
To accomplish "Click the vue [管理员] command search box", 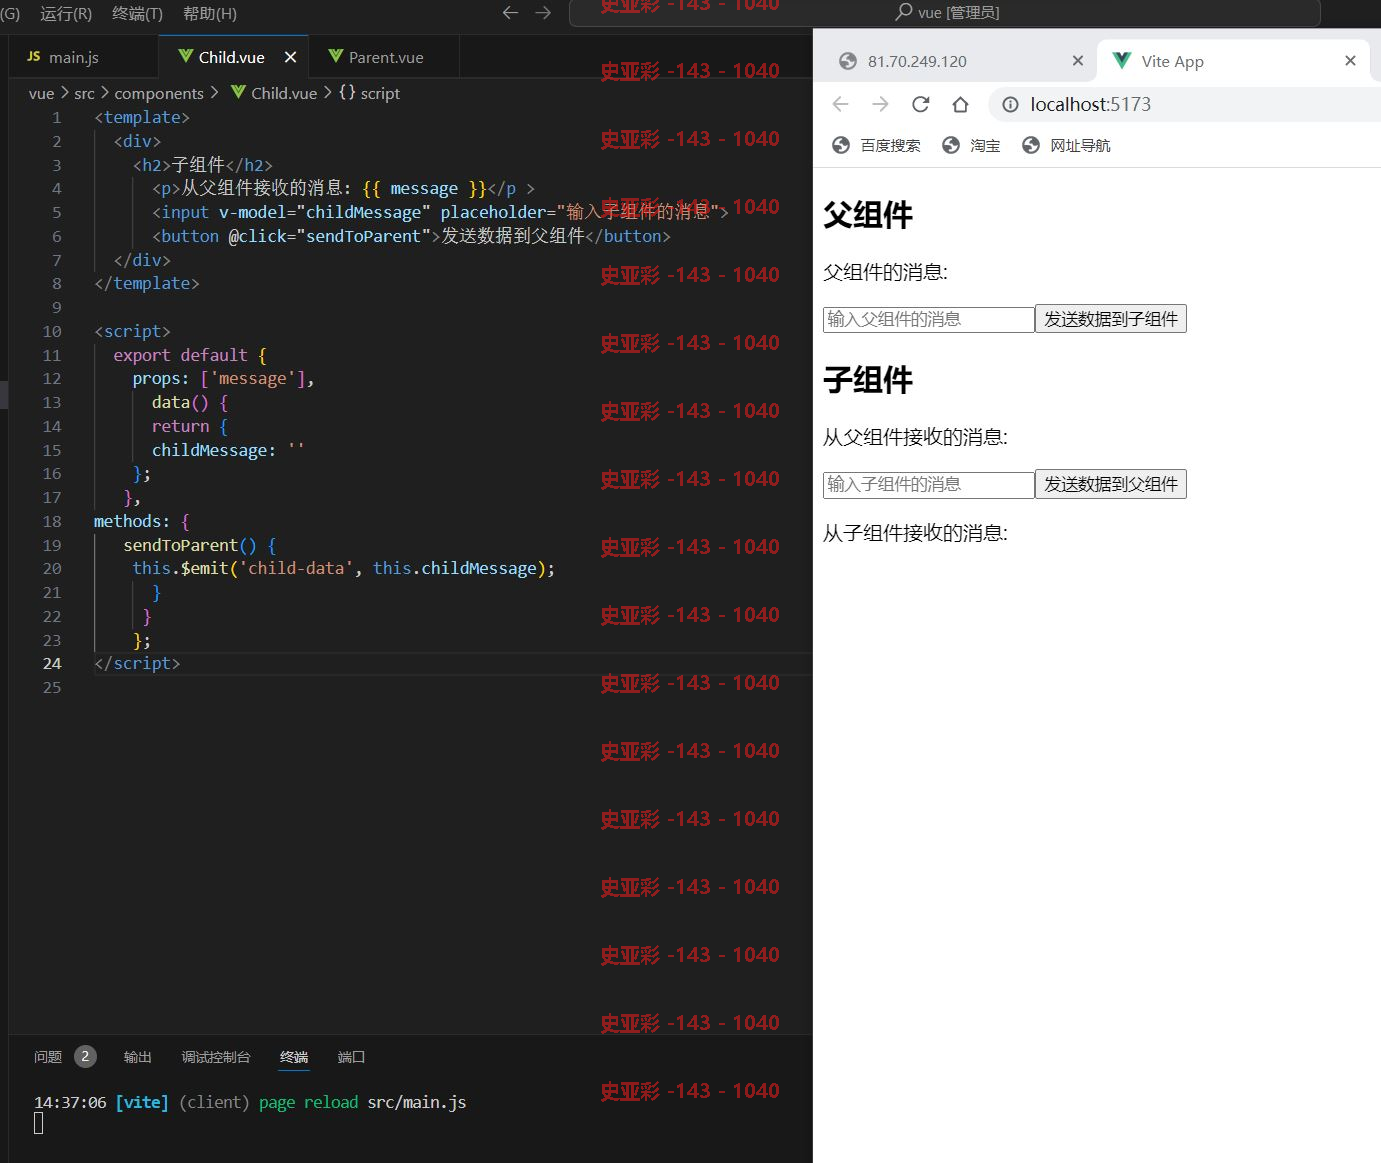I will (944, 13).
